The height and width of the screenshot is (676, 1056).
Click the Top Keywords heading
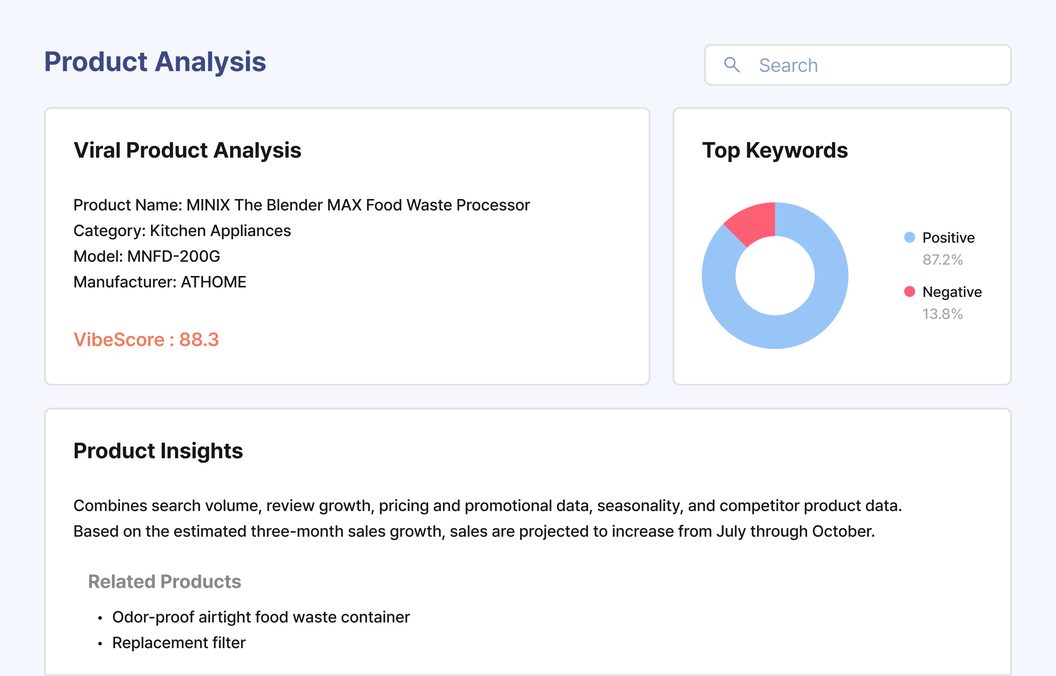click(774, 150)
